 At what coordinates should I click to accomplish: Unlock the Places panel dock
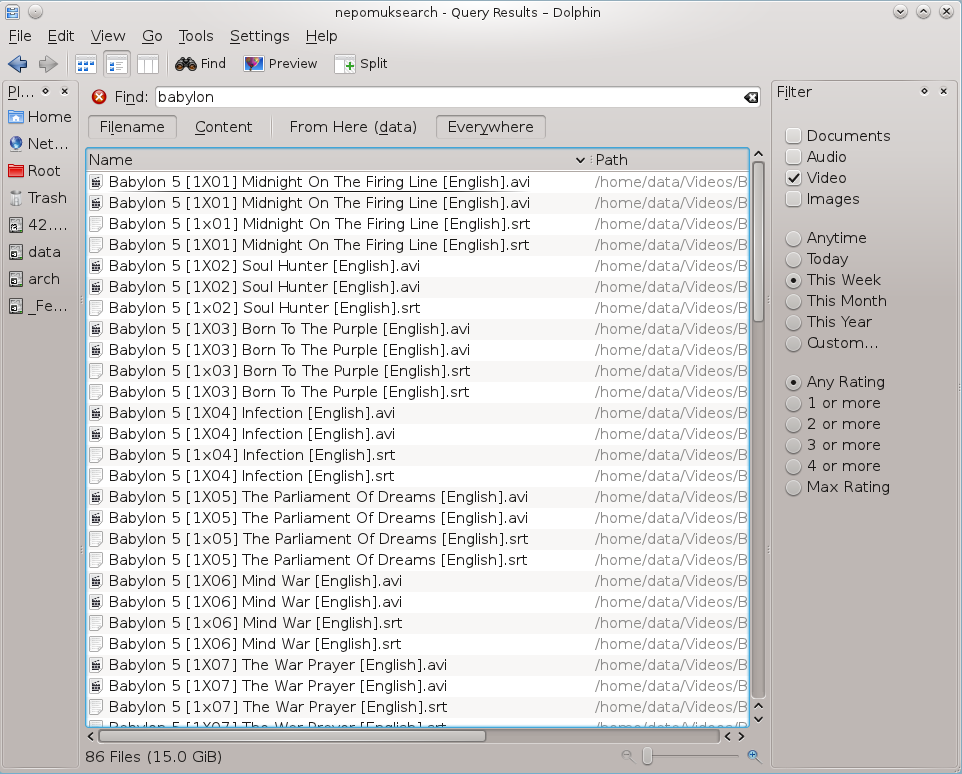pyautogui.click(x=45, y=91)
